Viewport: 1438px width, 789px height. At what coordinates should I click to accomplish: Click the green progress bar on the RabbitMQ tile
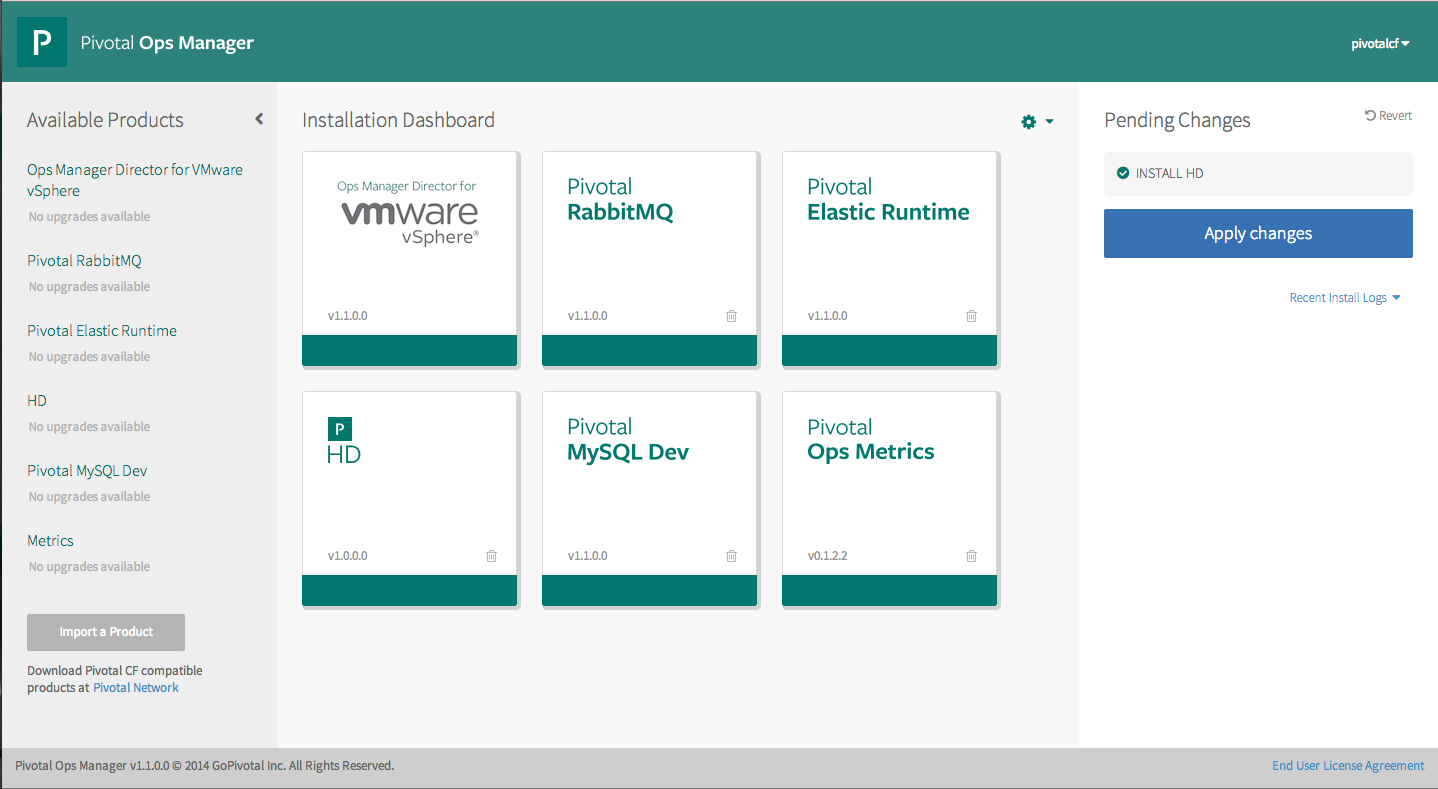pos(649,350)
